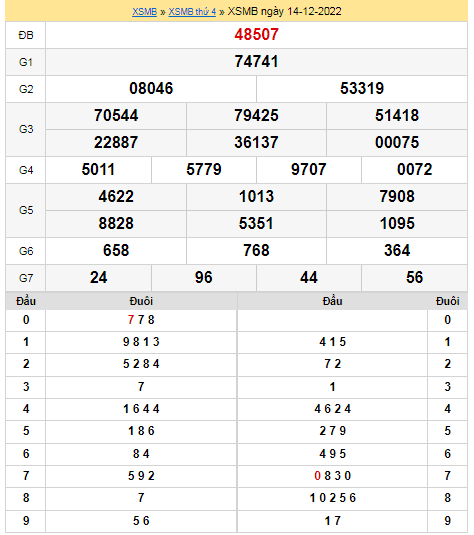Click the G4 row label
Screen dimensions: 474x535
click(26, 170)
